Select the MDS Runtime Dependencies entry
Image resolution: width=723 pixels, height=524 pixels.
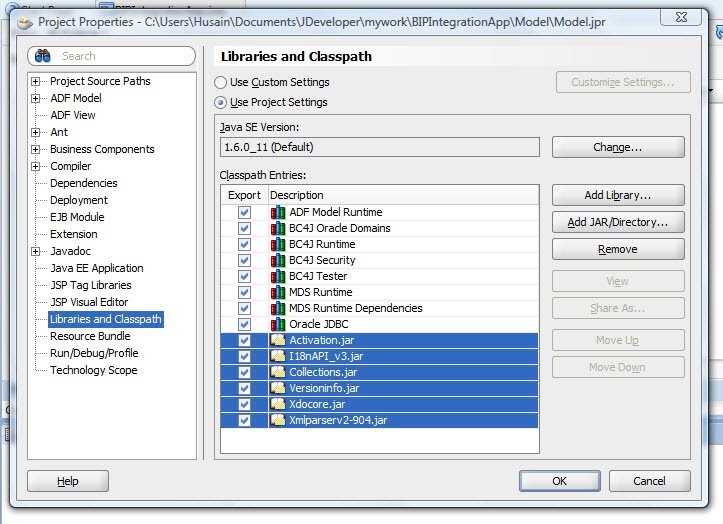click(379, 308)
